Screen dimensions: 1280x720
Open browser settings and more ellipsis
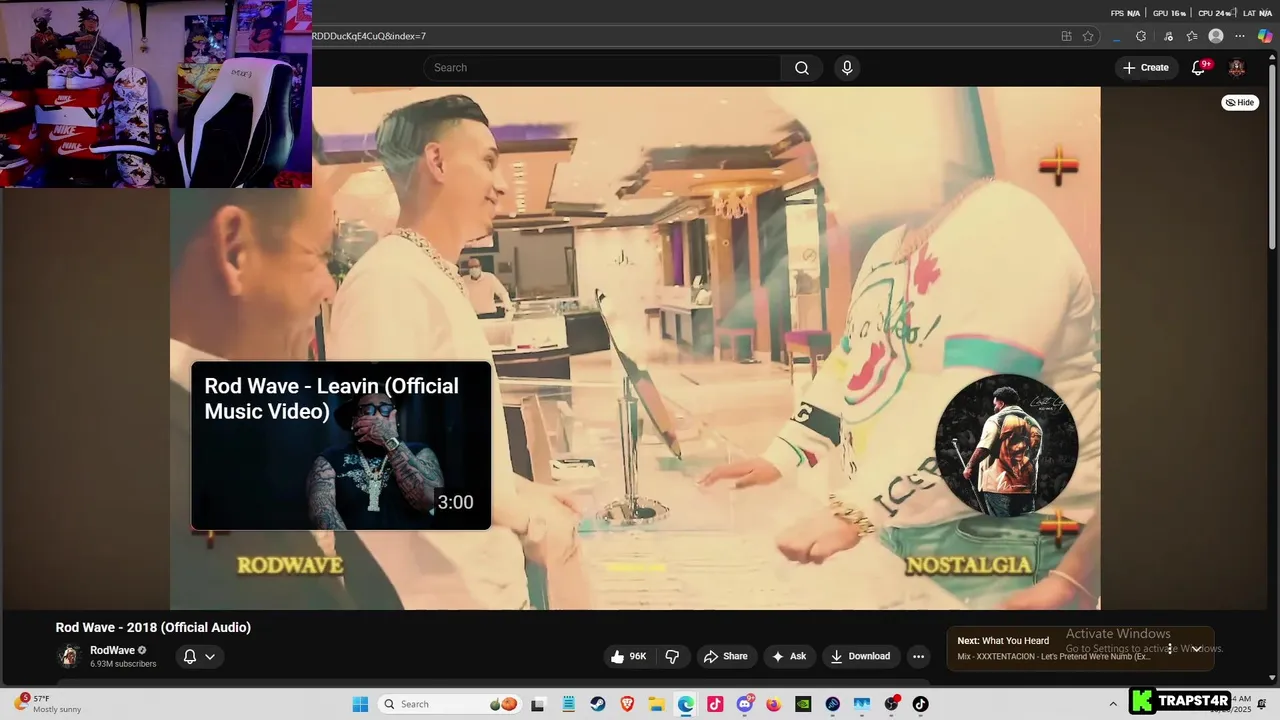[1241, 36]
